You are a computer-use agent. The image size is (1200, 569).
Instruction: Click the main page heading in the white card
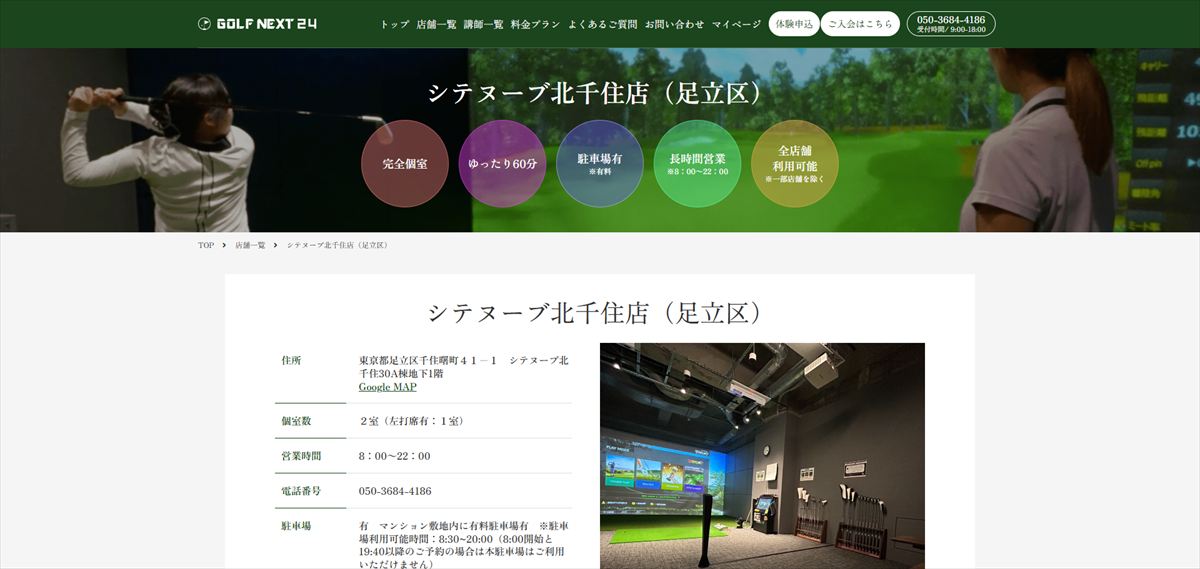click(600, 312)
